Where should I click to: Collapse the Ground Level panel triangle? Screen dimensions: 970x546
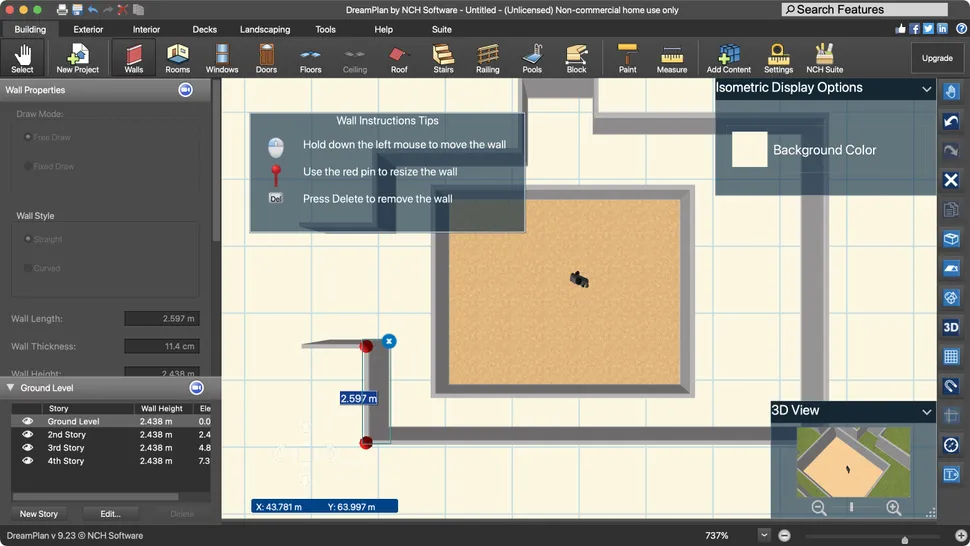click(11, 387)
